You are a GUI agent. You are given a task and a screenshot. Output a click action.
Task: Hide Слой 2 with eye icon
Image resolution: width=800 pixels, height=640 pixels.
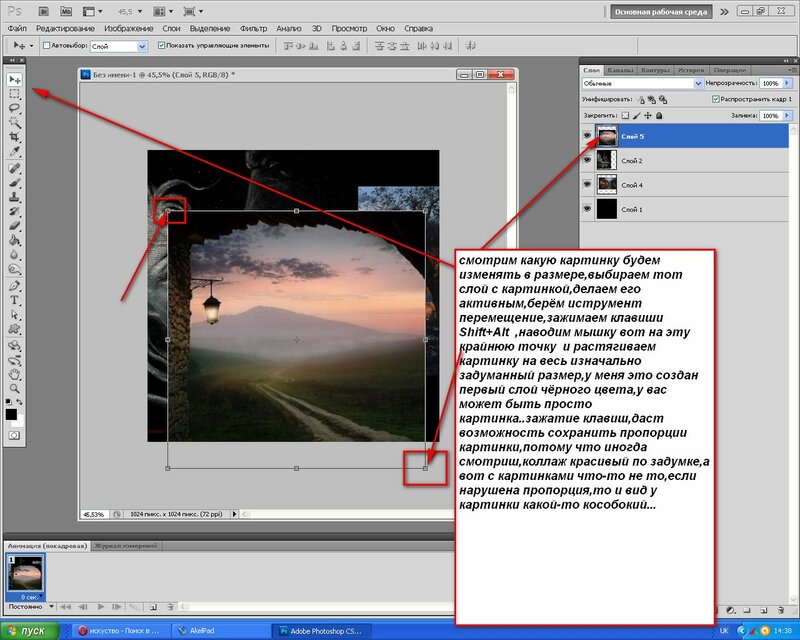coord(587,160)
